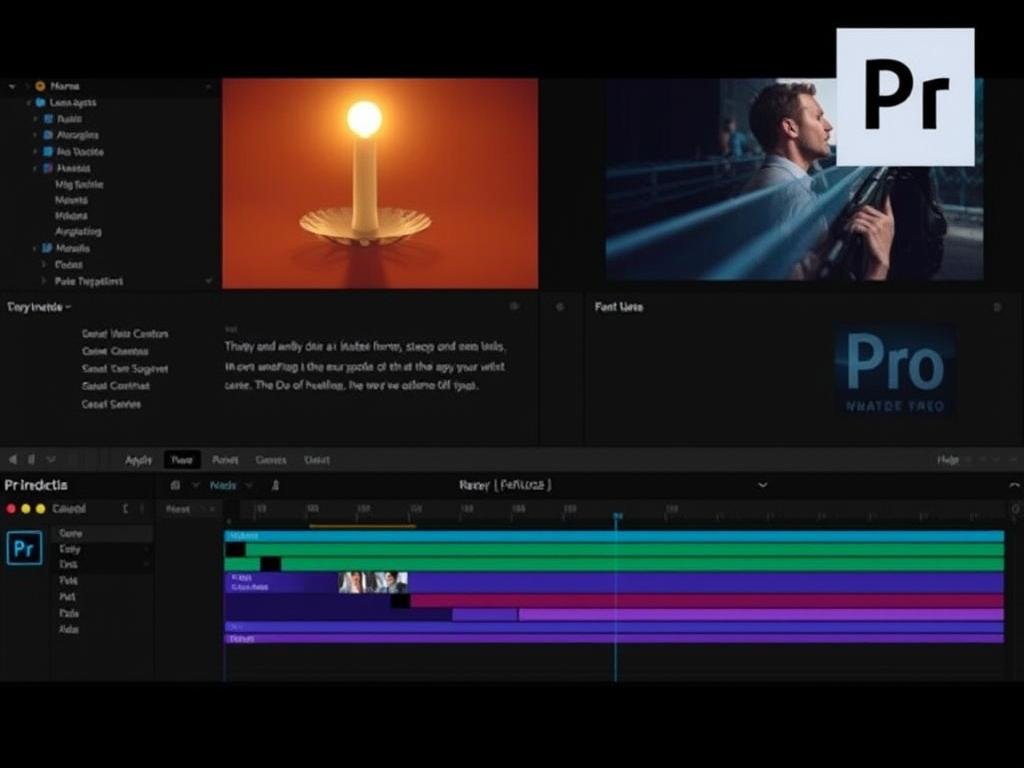Click the second yellow dot control

point(40,509)
